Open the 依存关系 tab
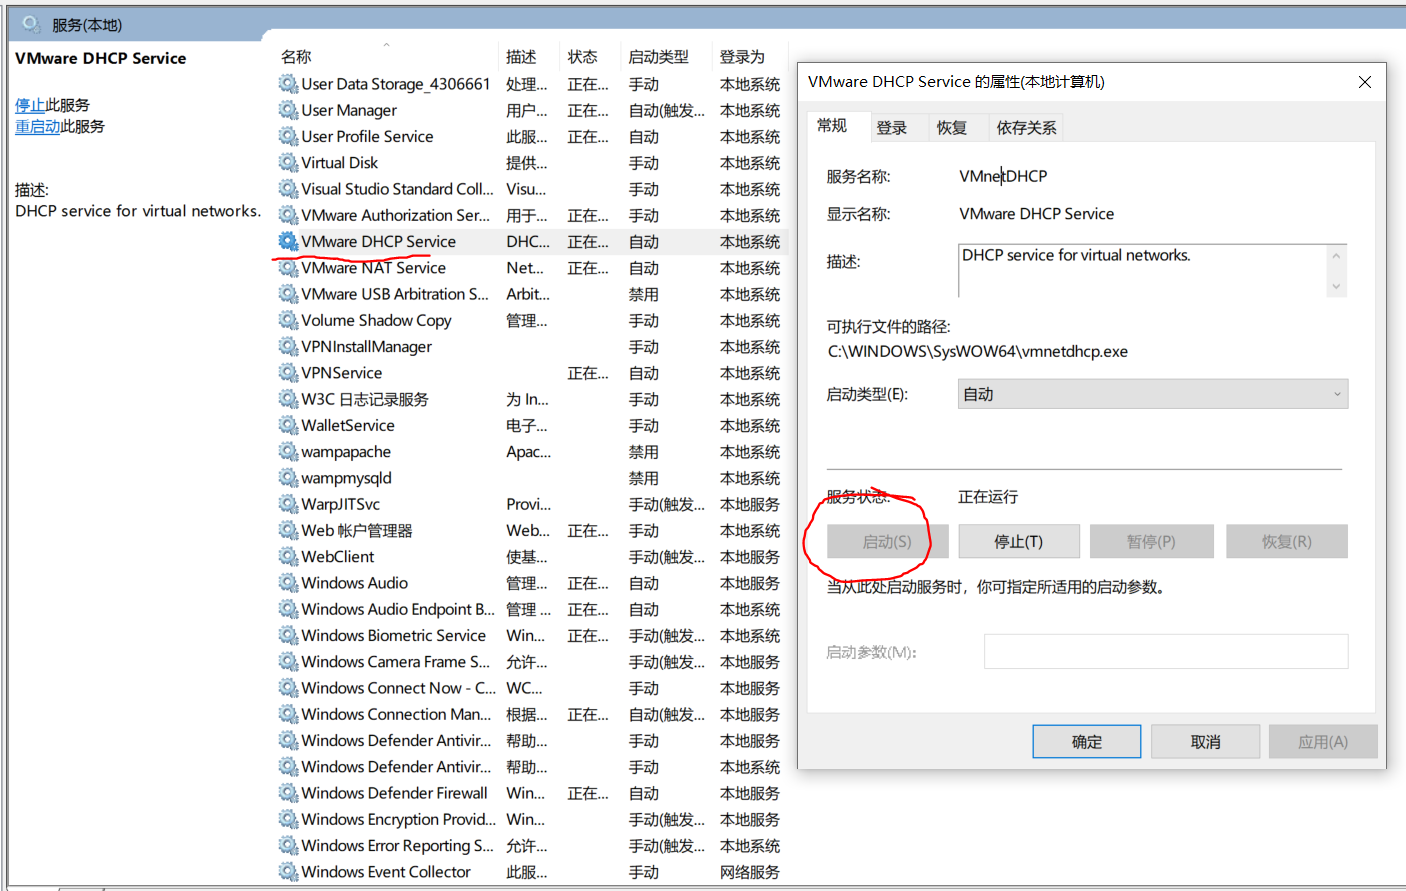Image resolution: width=1406 pixels, height=891 pixels. 1026,128
